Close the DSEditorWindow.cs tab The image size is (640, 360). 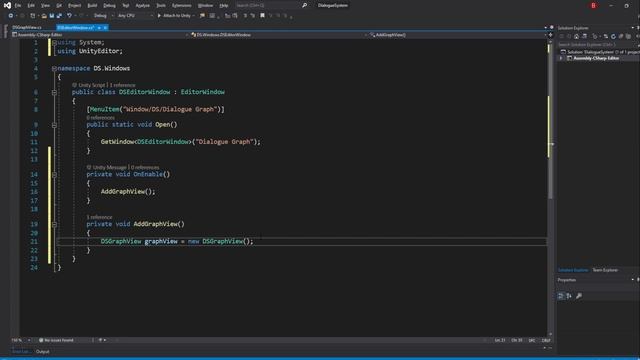point(105,28)
